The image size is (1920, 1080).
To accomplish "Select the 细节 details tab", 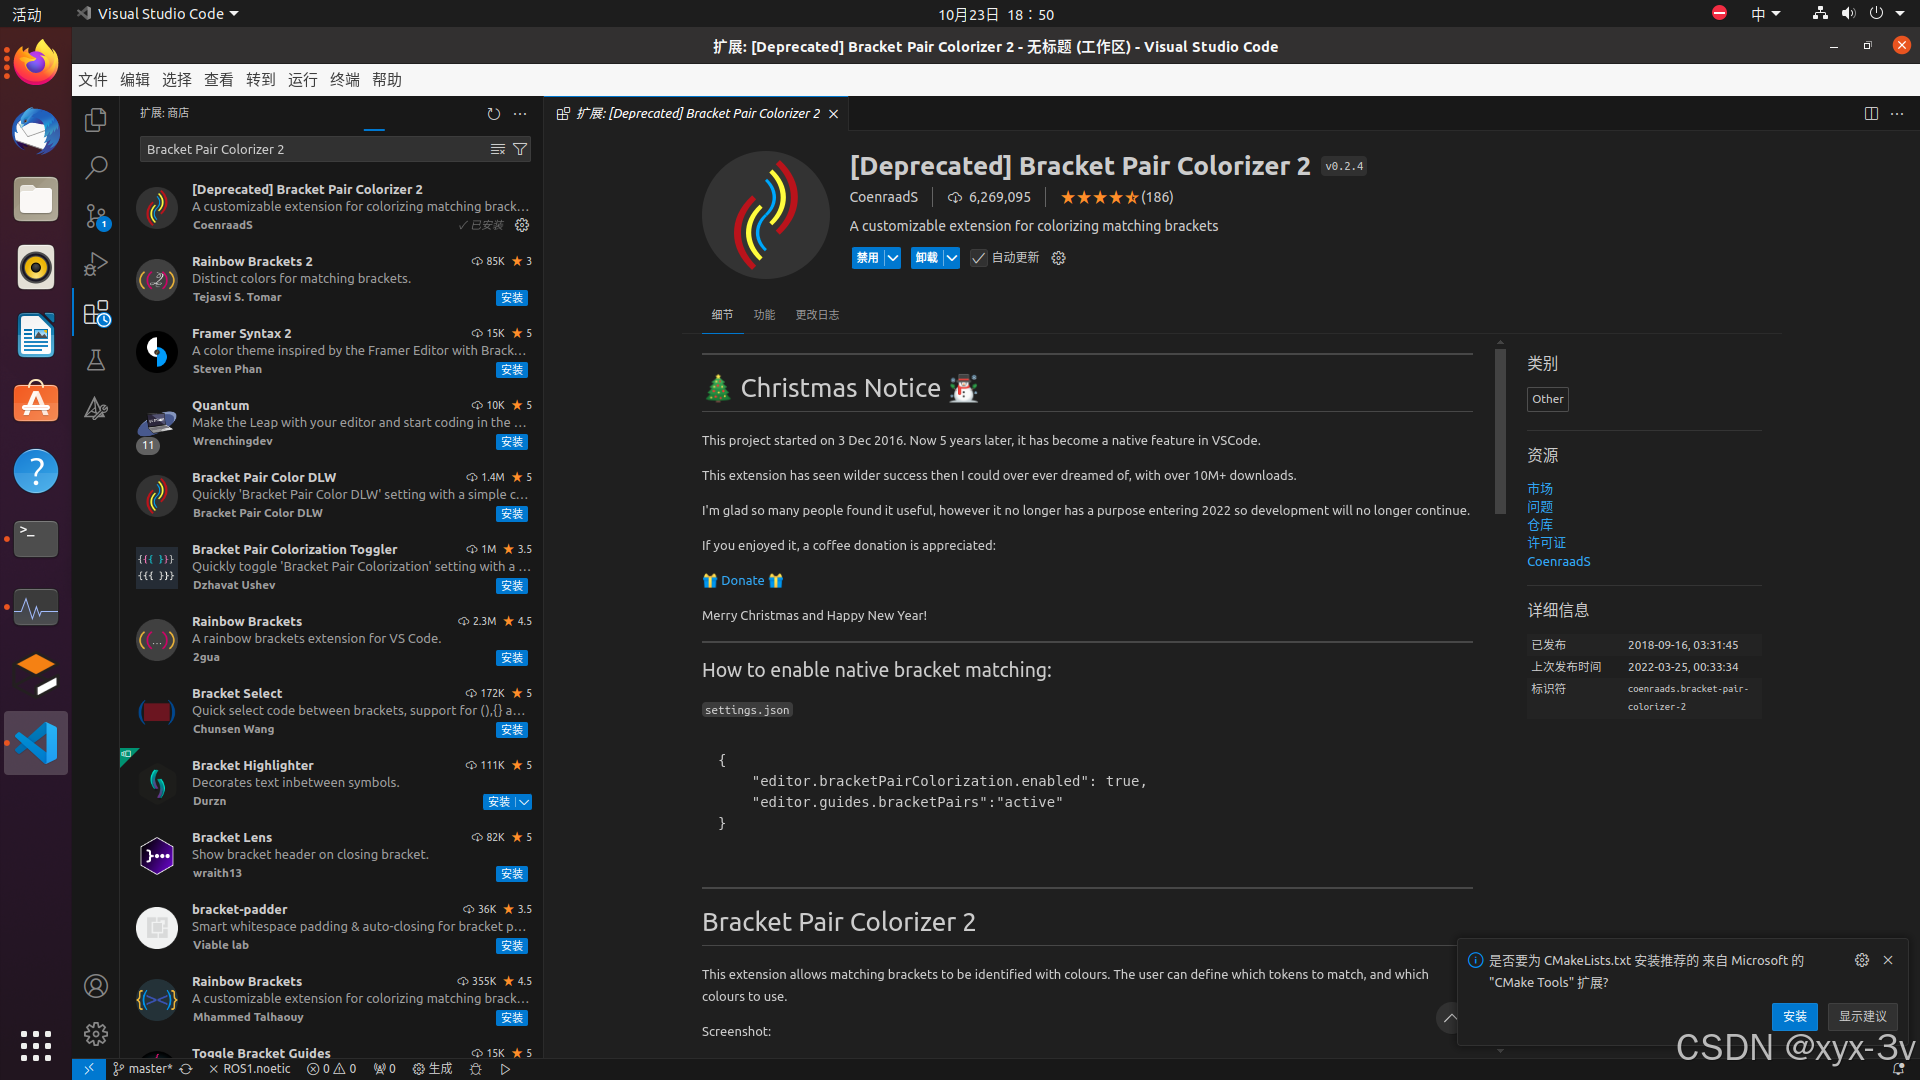I will tap(722, 315).
